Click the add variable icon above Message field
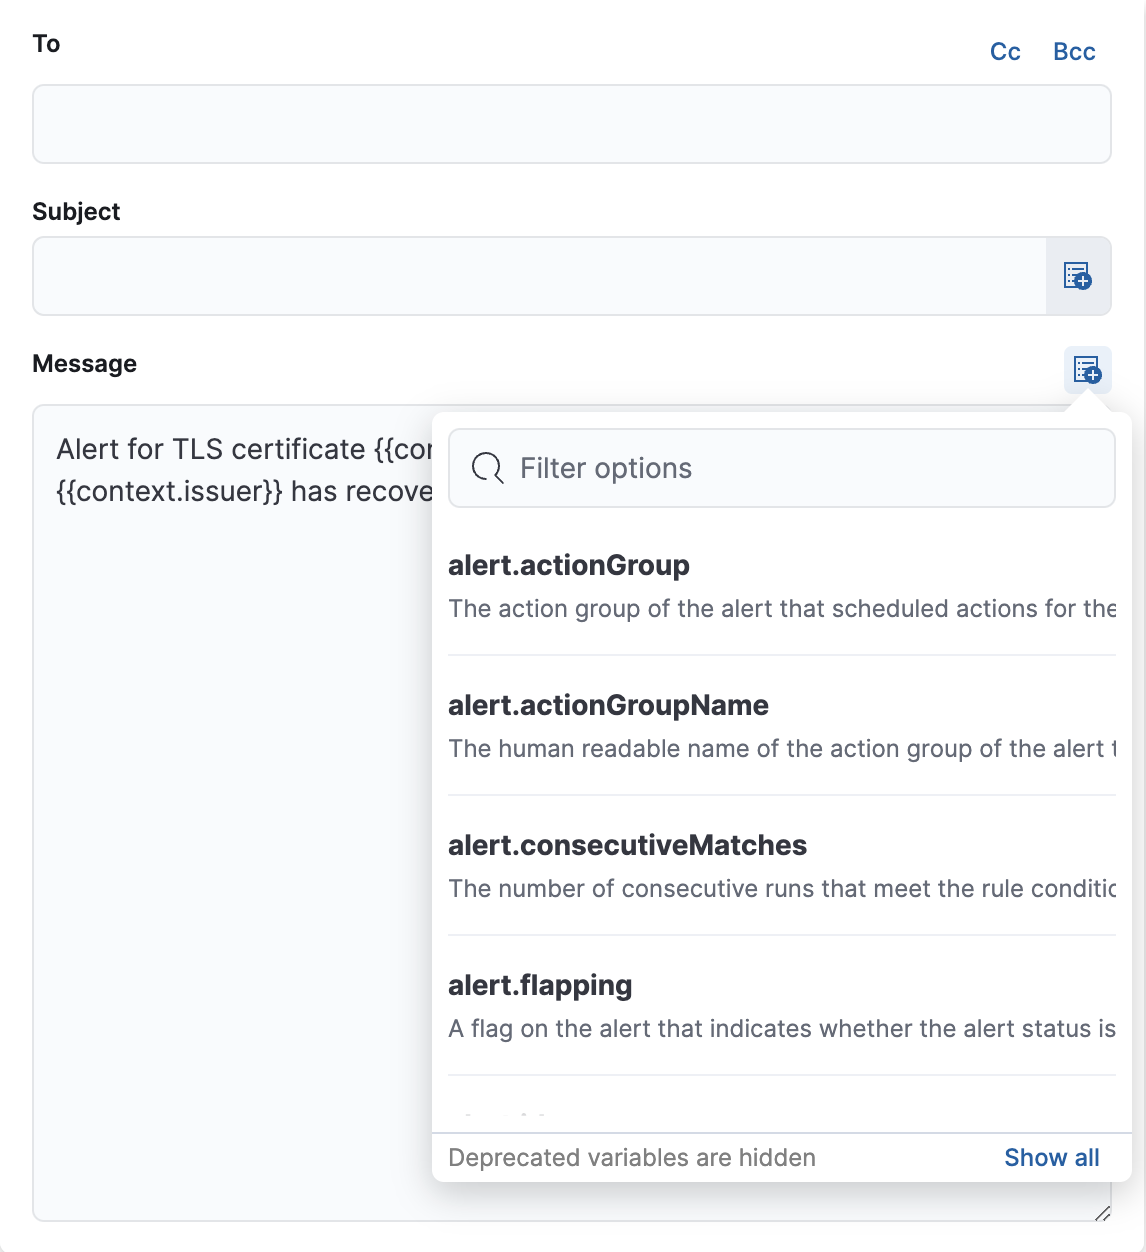Screen dimensions: 1146x1252 [1088, 370]
